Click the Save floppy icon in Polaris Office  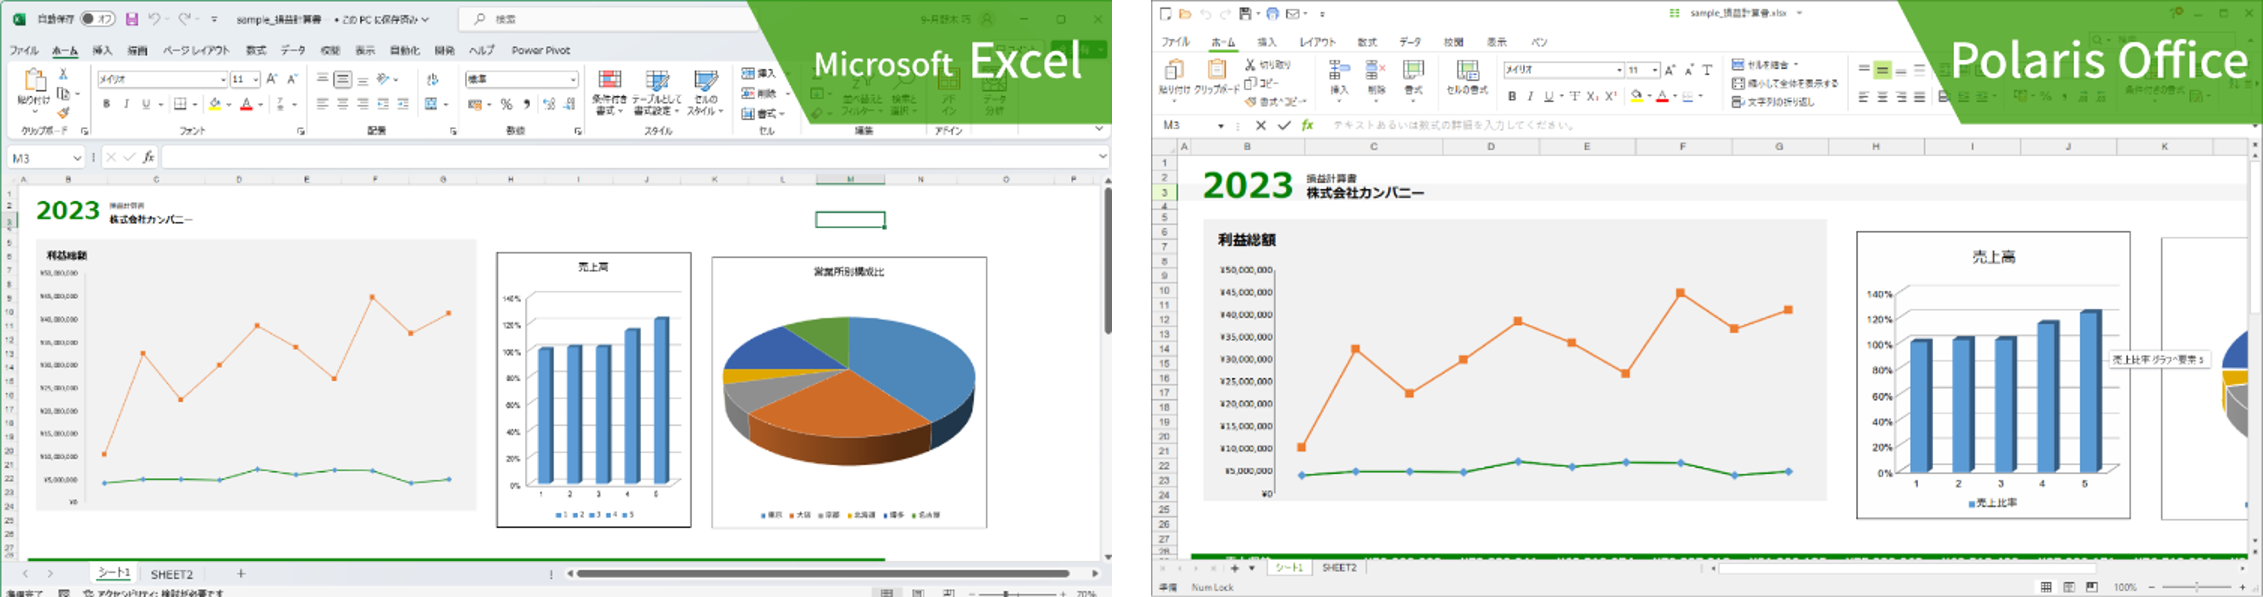click(1245, 14)
